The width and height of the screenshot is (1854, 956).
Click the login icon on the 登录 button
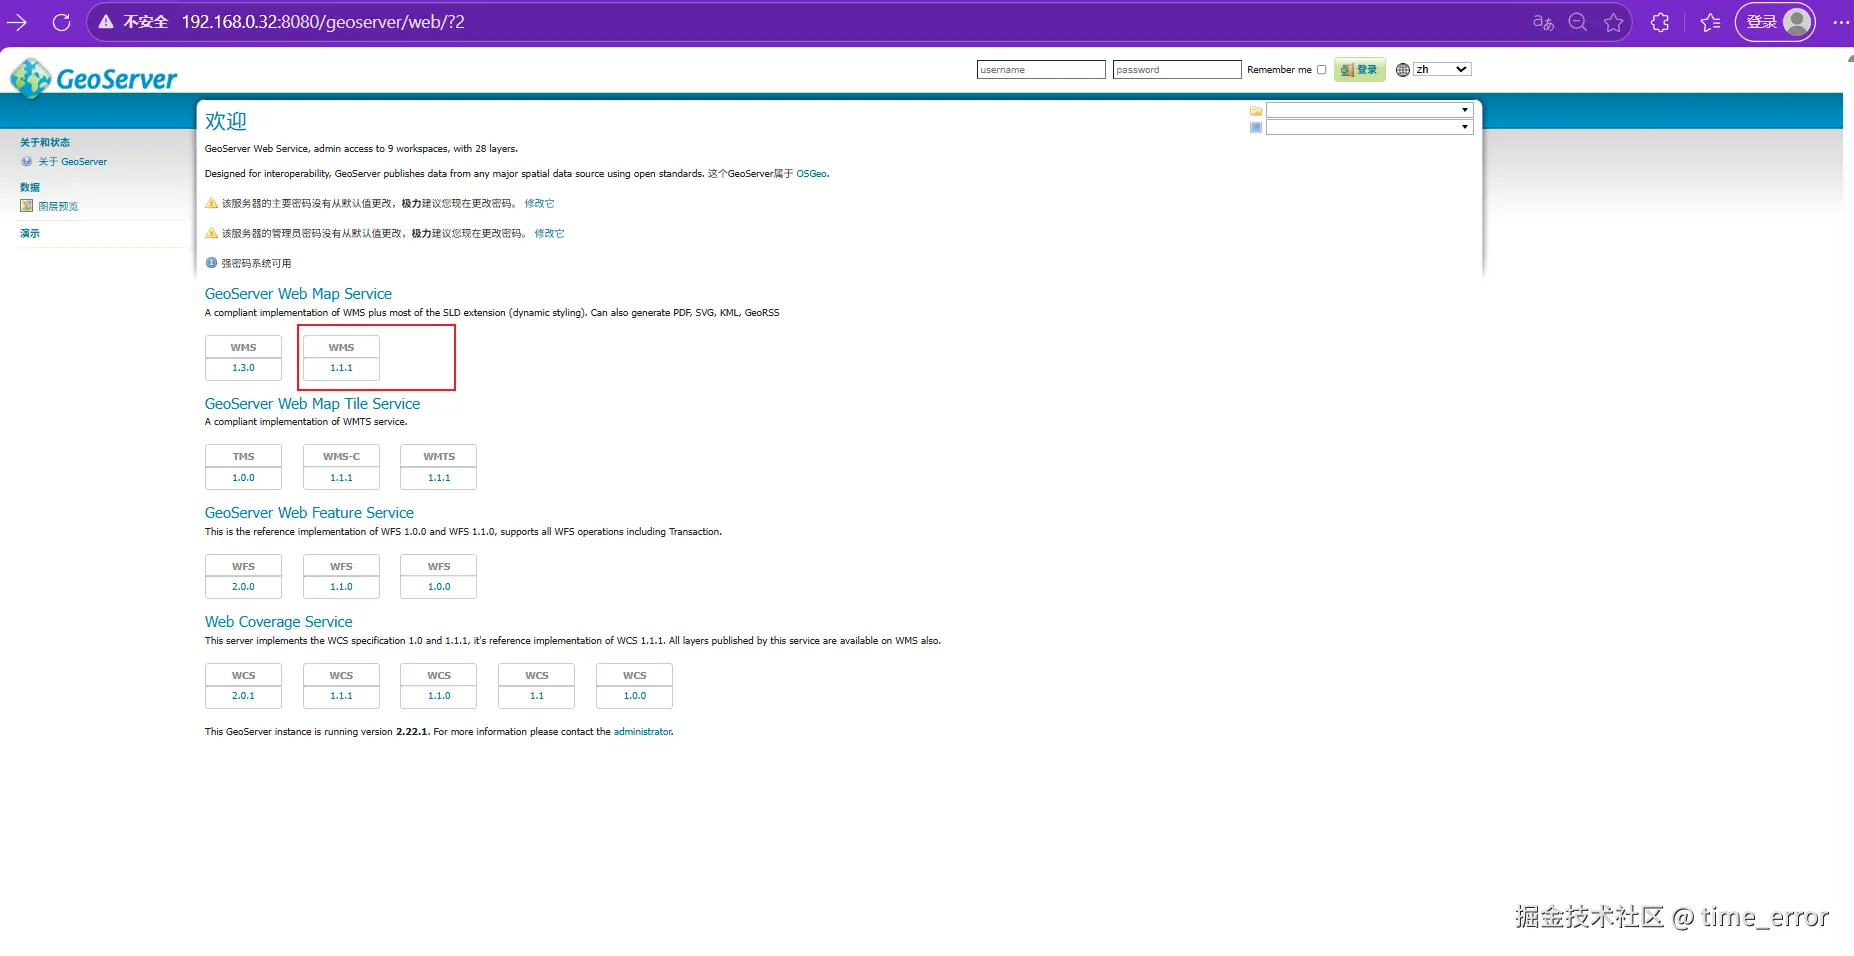(1348, 69)
